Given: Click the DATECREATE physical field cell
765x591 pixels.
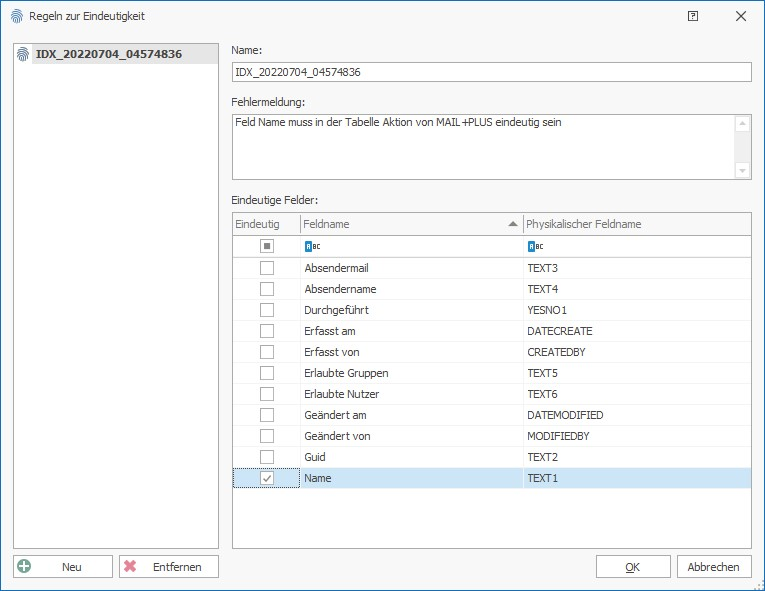Looking at the screenshot, I should (x=637, y=331).
